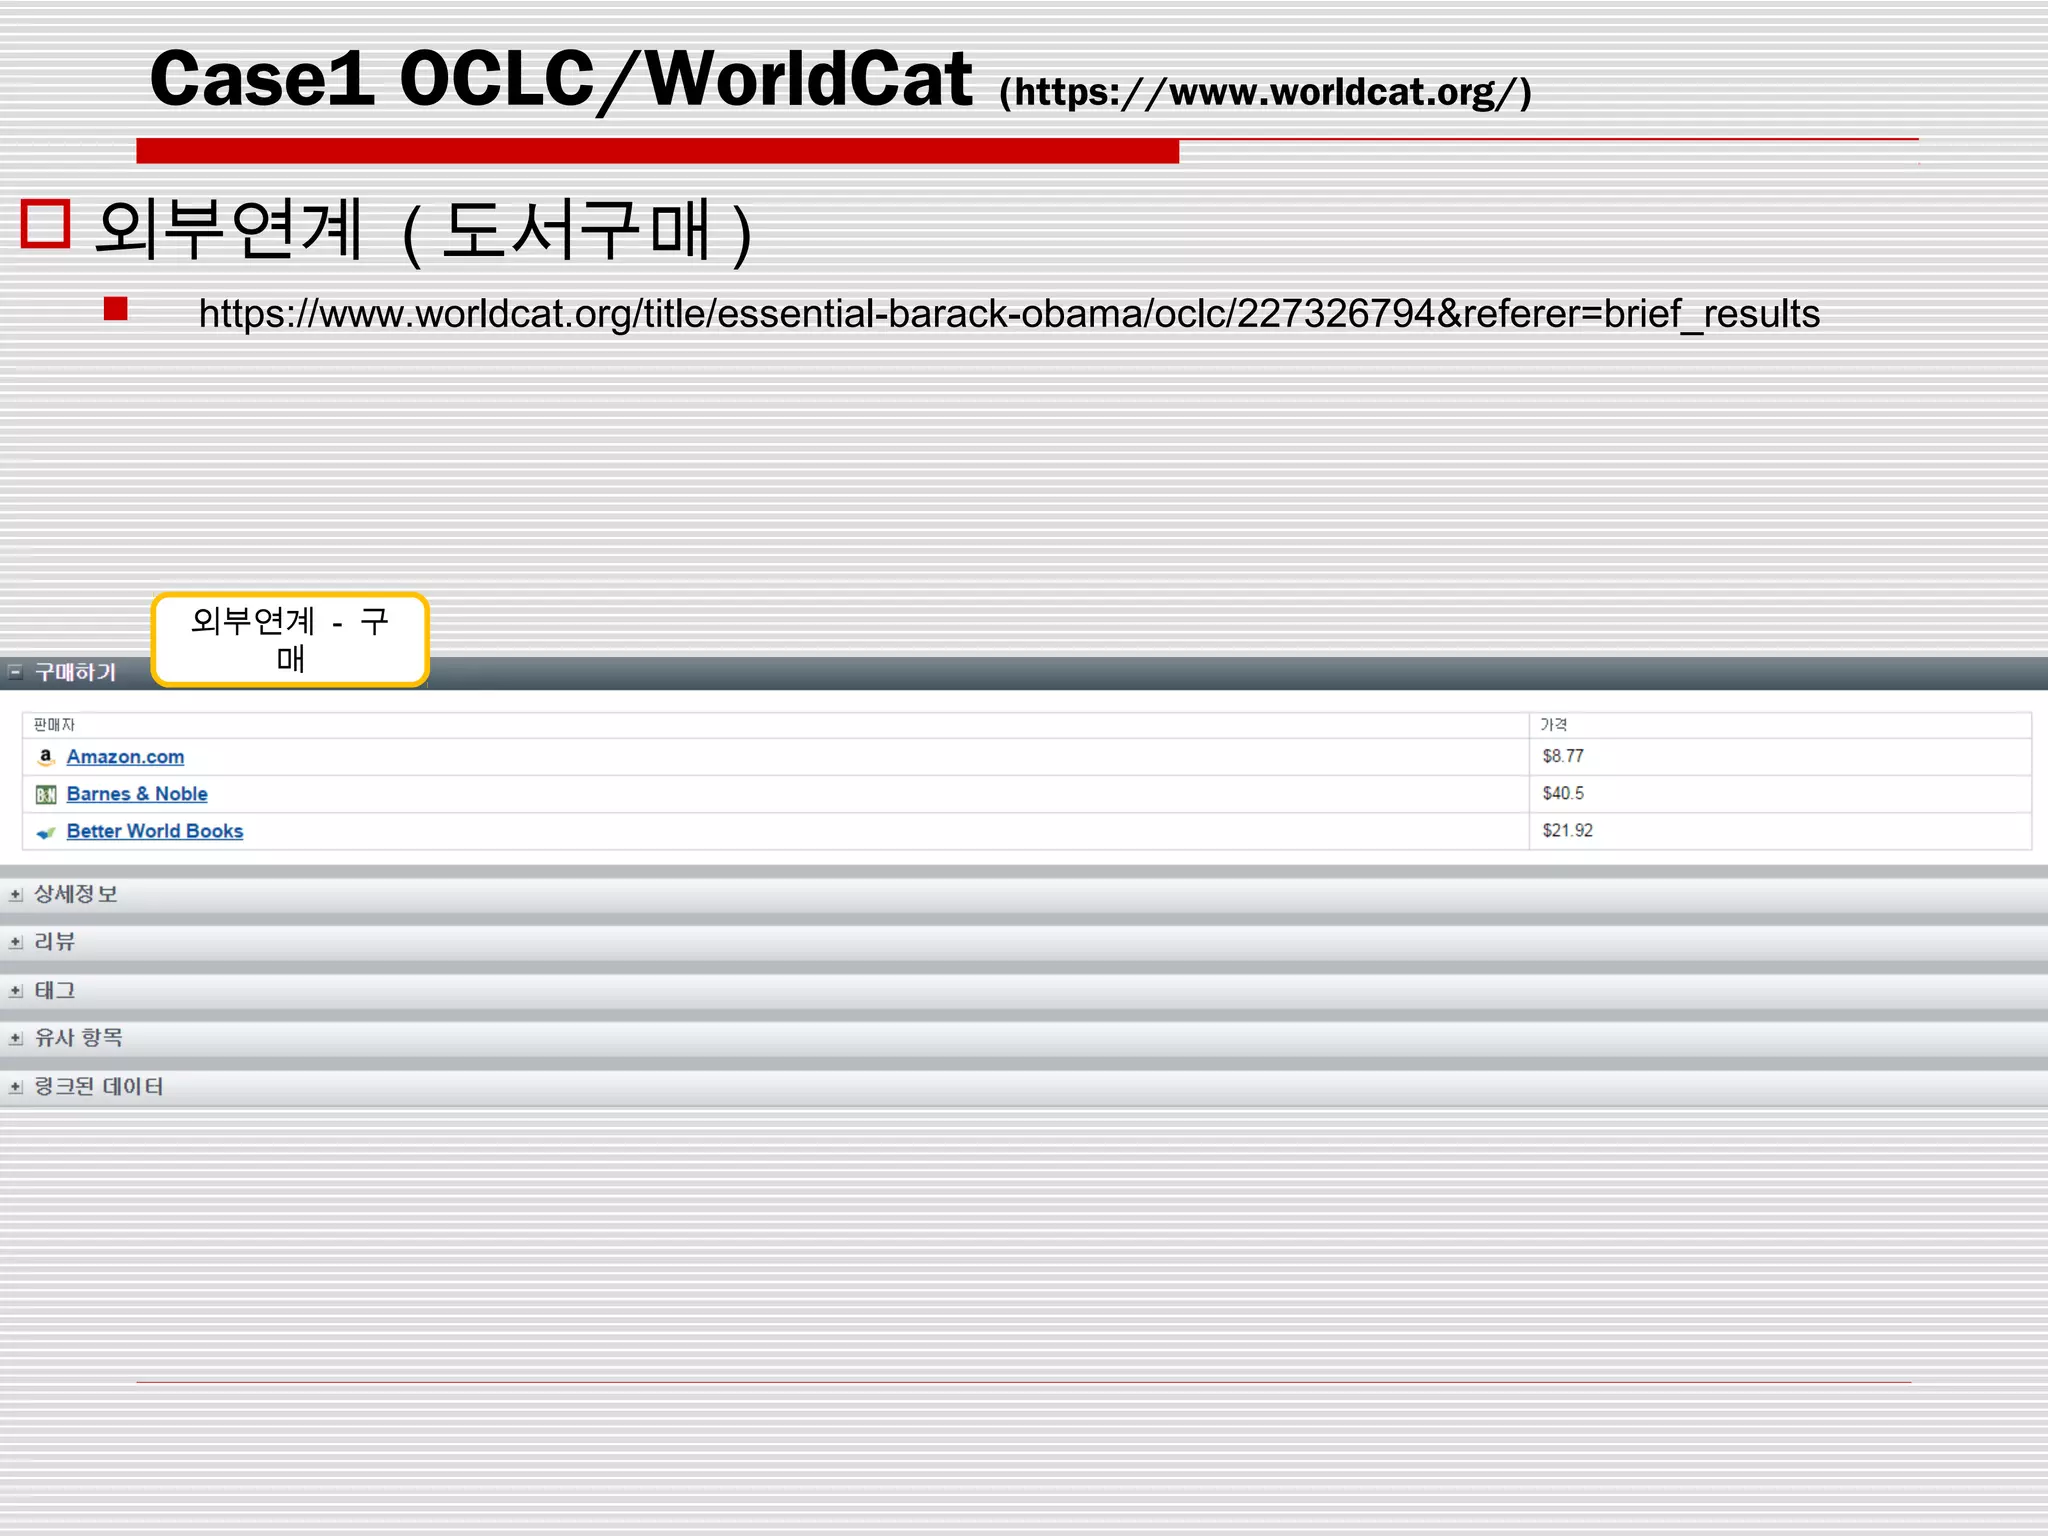Viewport: 2048px width, 1536px height.
Task: Click the essential-barack-obama WorldCat URL text
Action: (1009, 314)
